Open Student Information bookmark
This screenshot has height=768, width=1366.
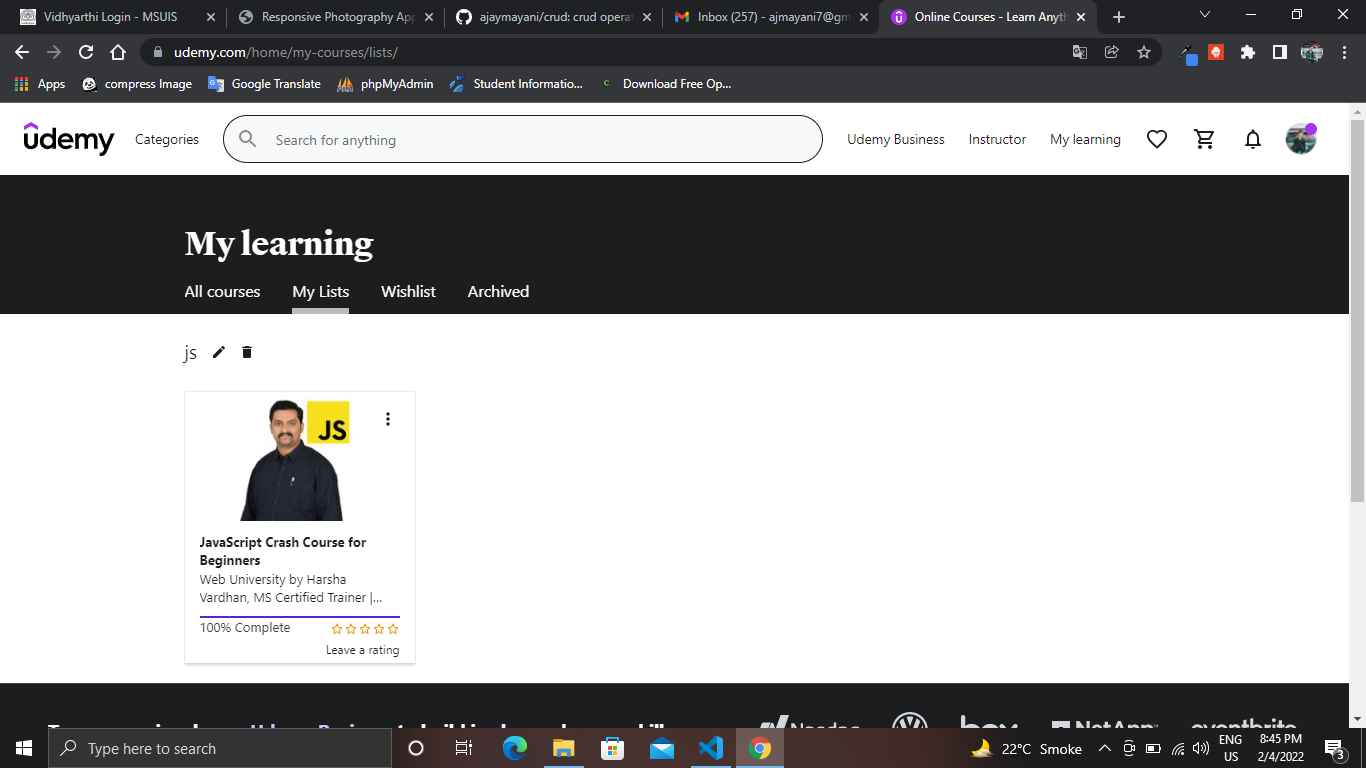click(x=516, y=84)
